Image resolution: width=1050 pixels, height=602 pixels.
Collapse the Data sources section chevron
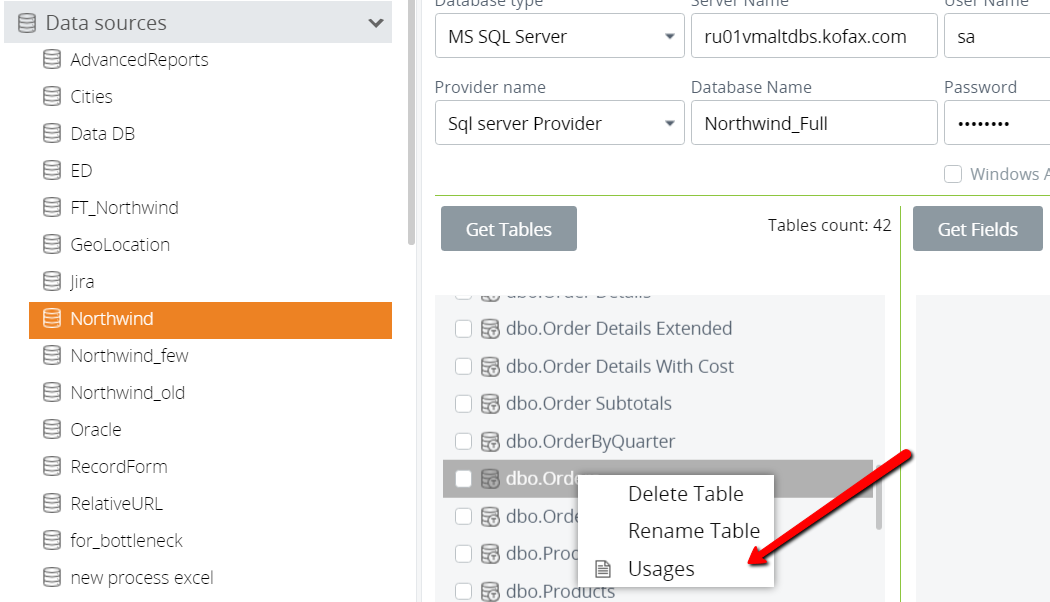[376, 22]
